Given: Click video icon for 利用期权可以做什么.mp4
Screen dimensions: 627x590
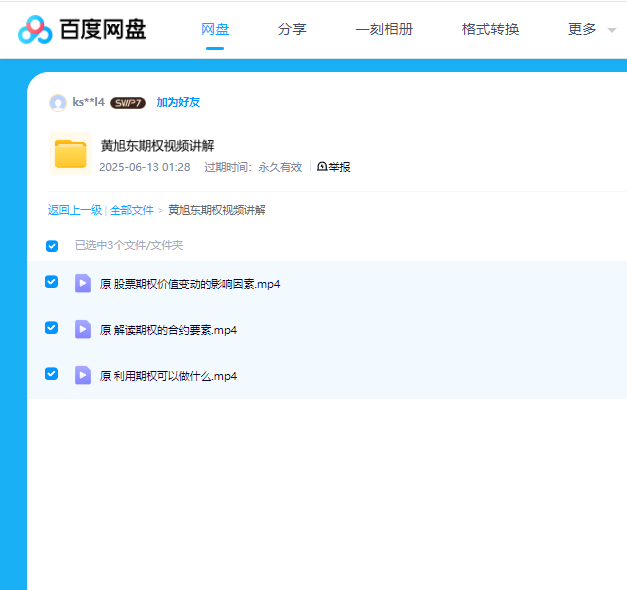Looking at the screenshot, I should (x=83, y=375).
